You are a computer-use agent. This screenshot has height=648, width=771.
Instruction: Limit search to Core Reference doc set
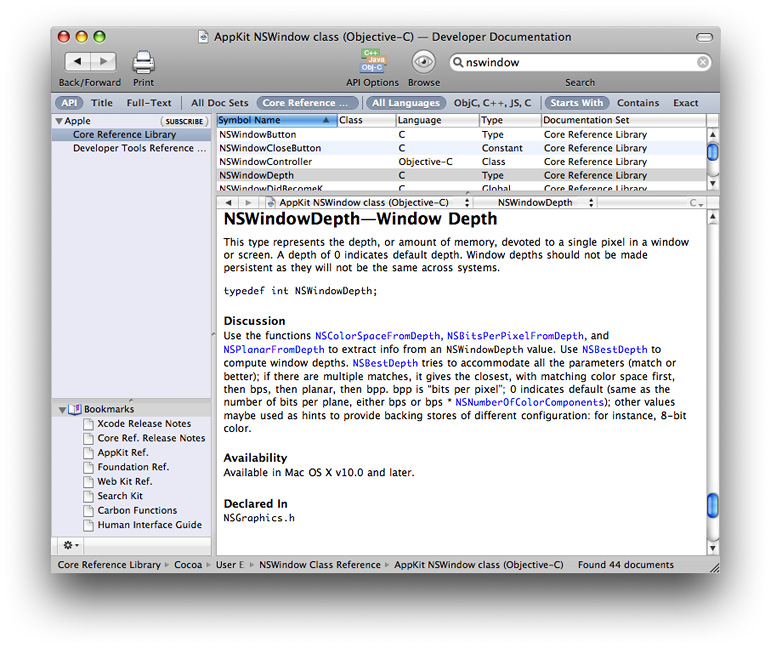point(307,103)
